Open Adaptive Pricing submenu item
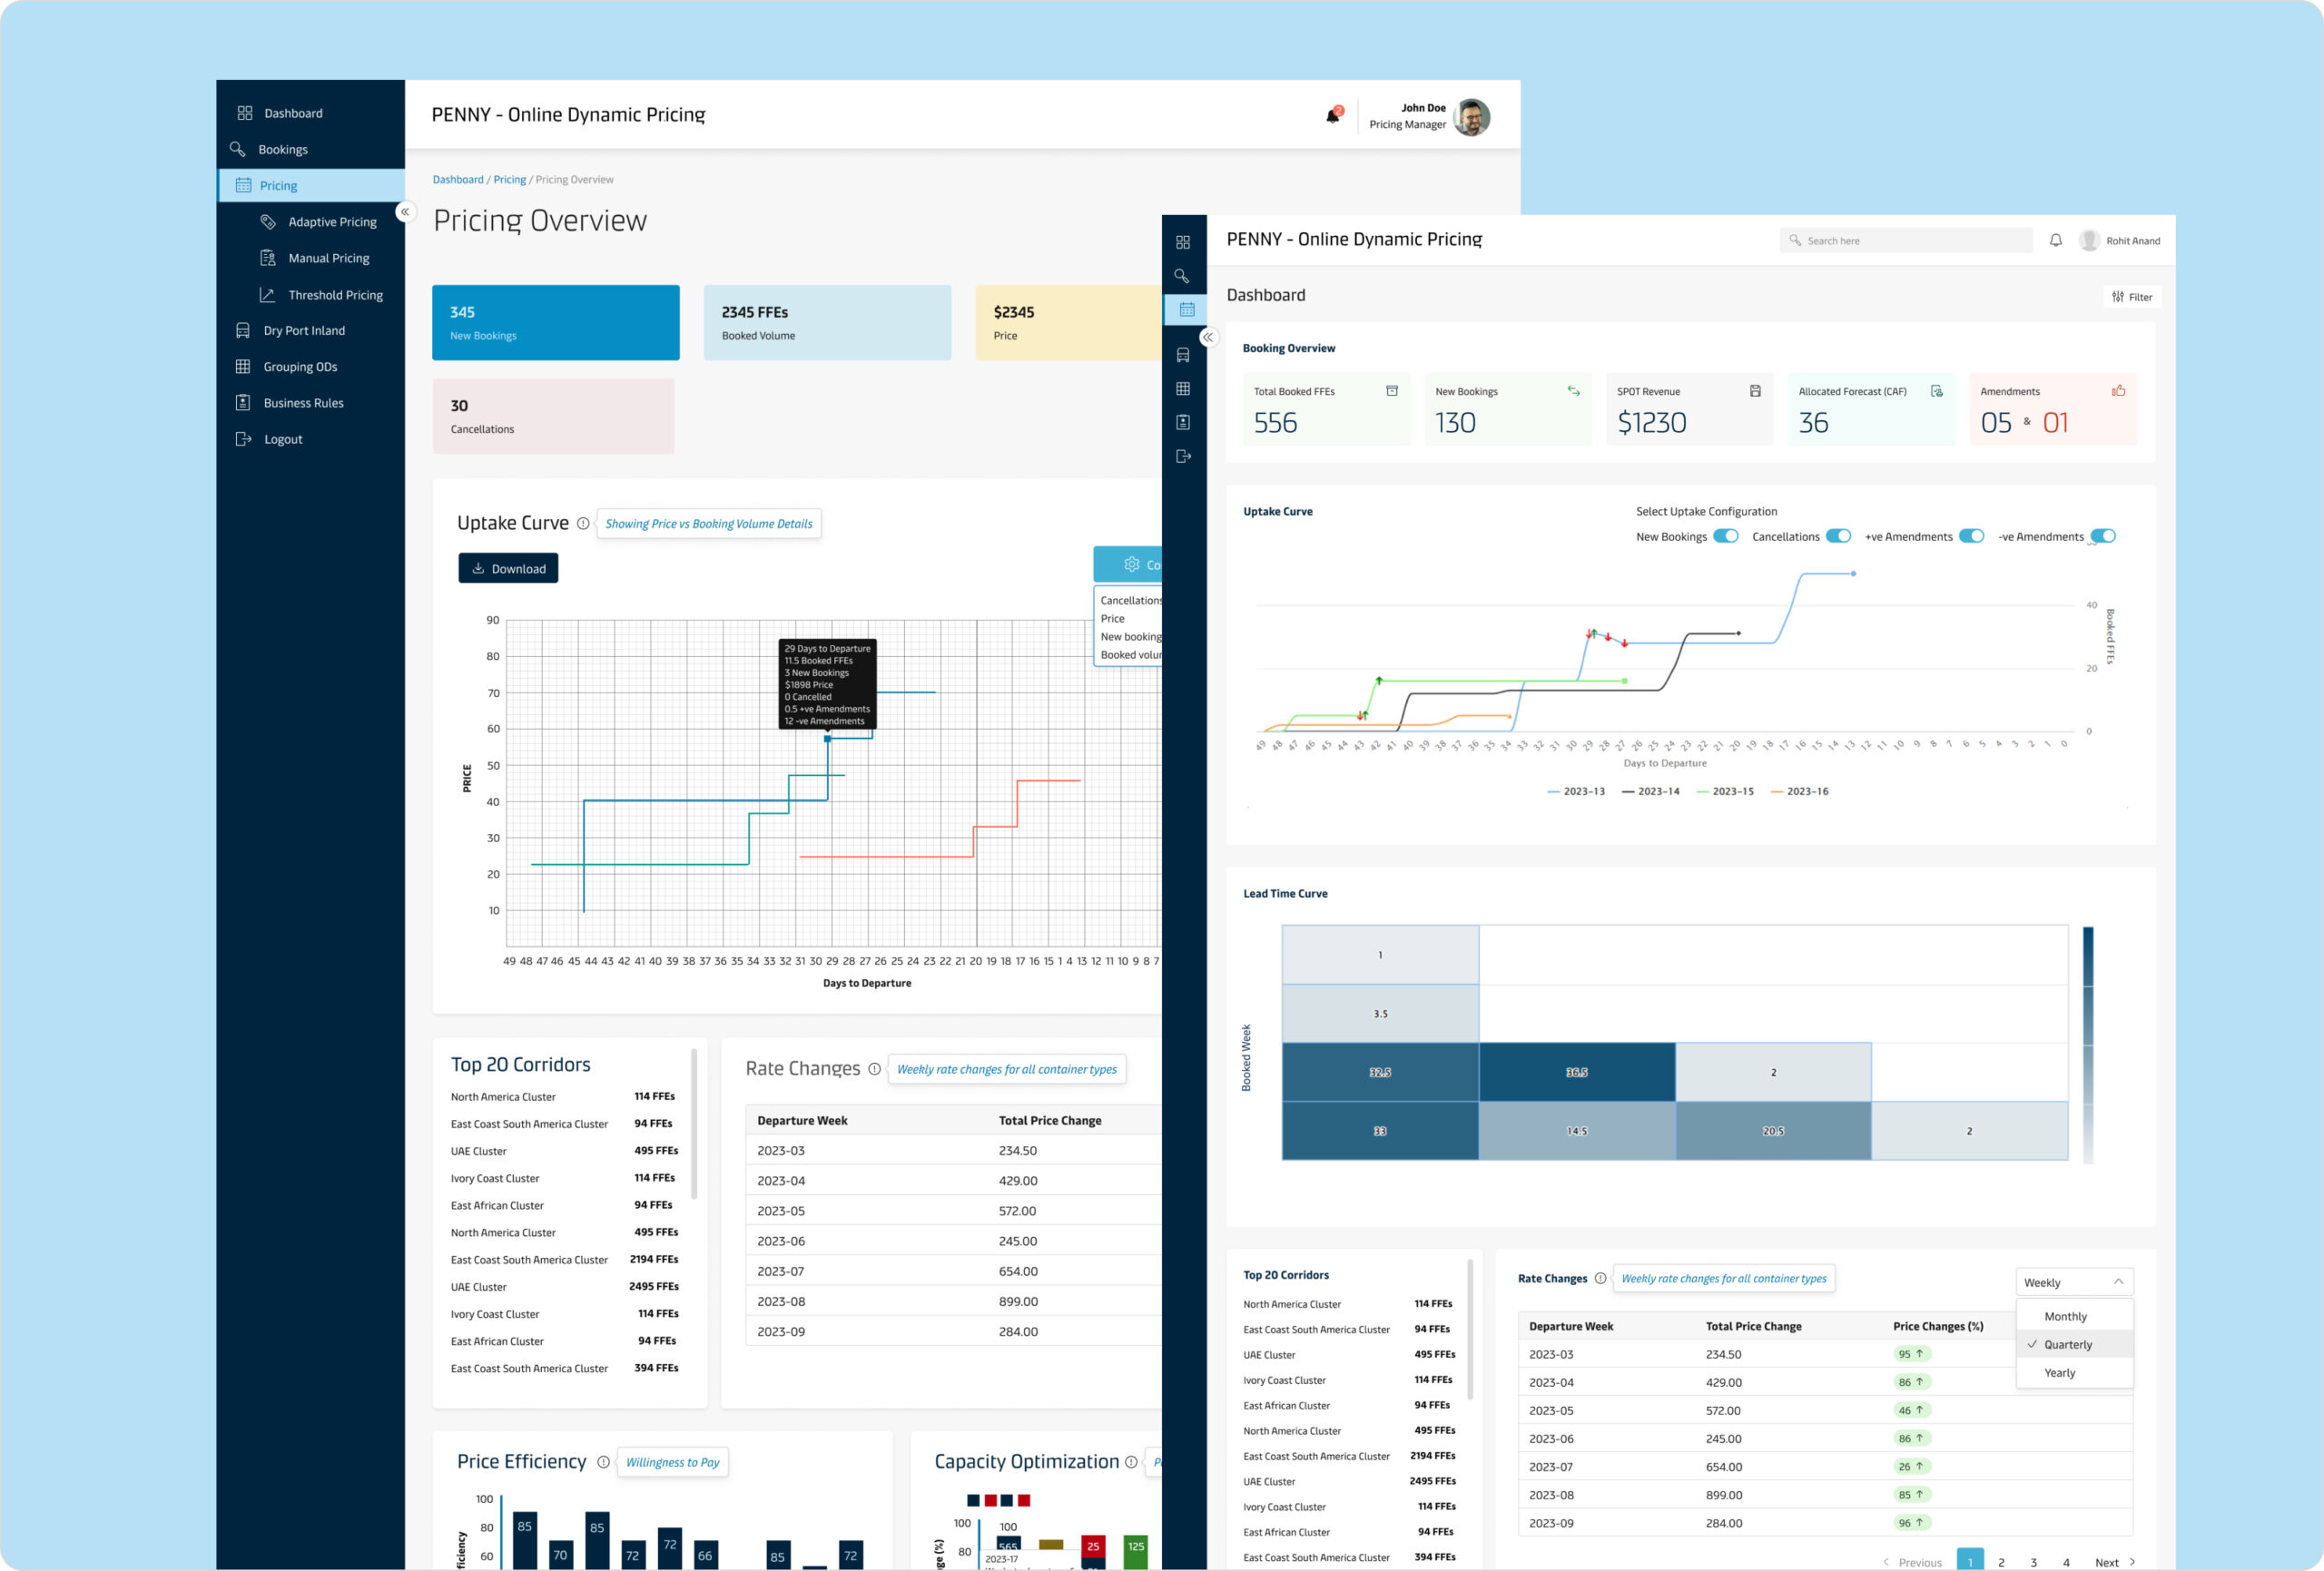Screen dimensions: 2324x1571 (x=332, y=222)
